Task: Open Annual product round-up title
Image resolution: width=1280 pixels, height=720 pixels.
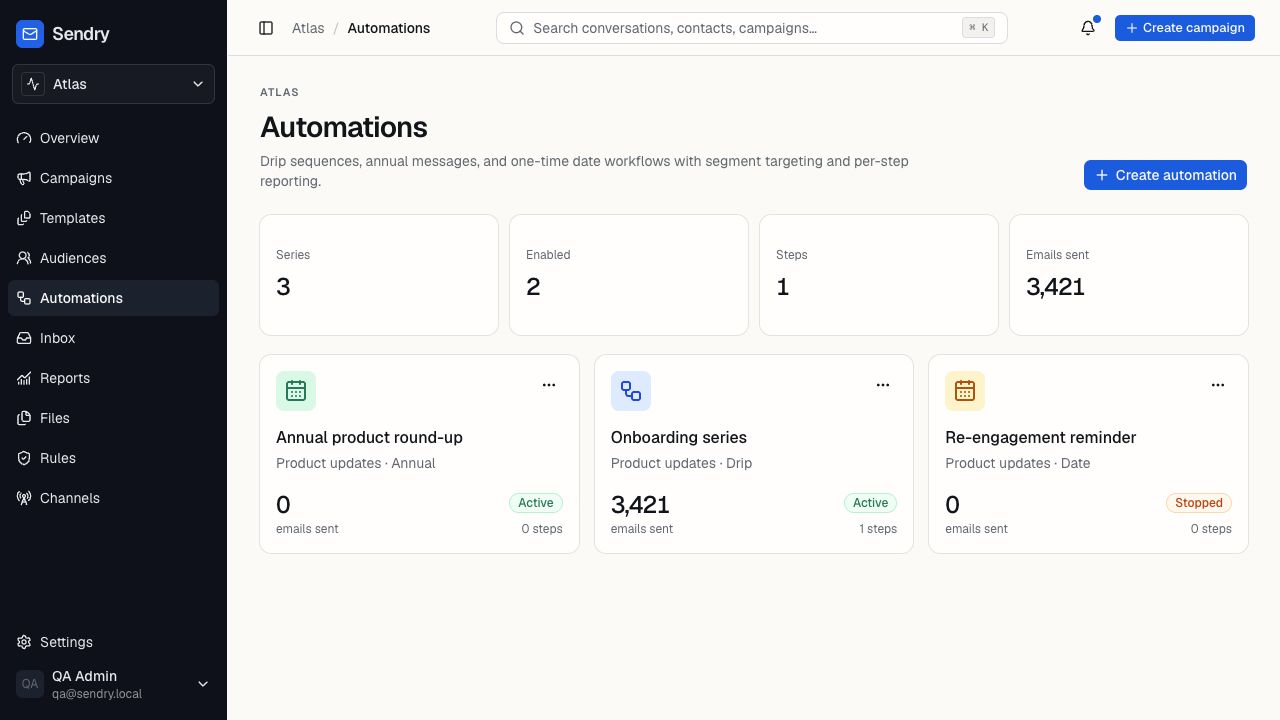Action: pyautogui.click(x=369, y=437)
